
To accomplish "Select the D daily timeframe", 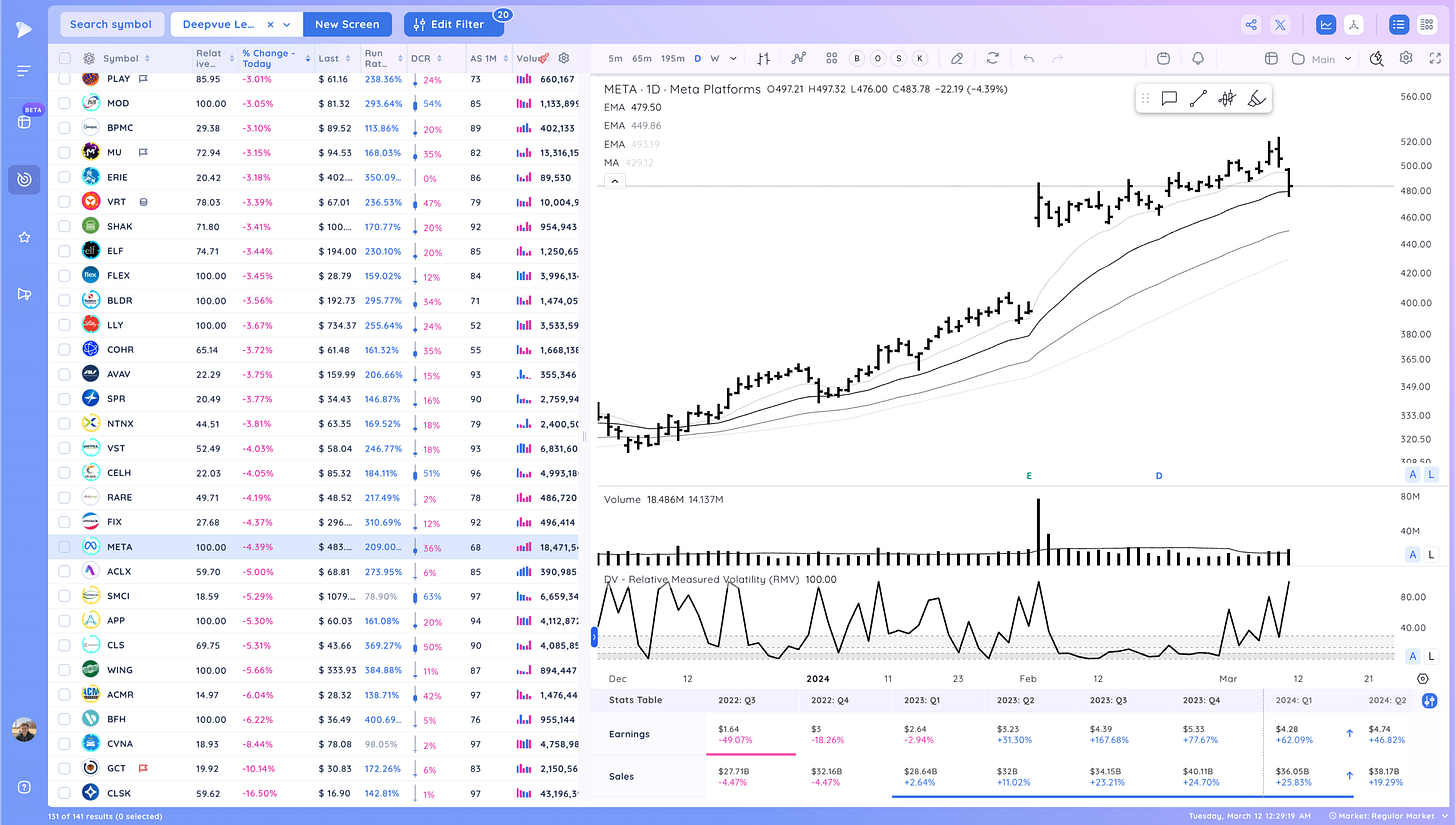I will click(698, 59).
